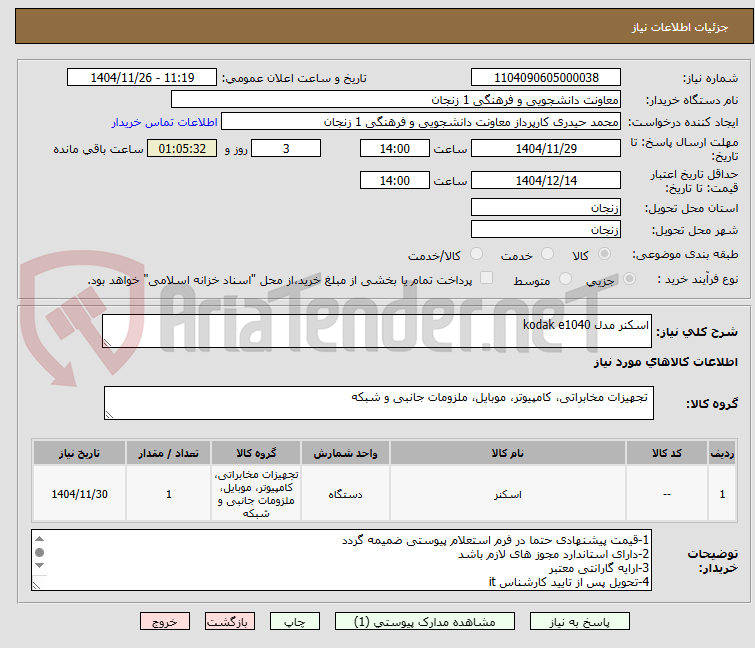Click the چاپ print button

tap(294, 622)
